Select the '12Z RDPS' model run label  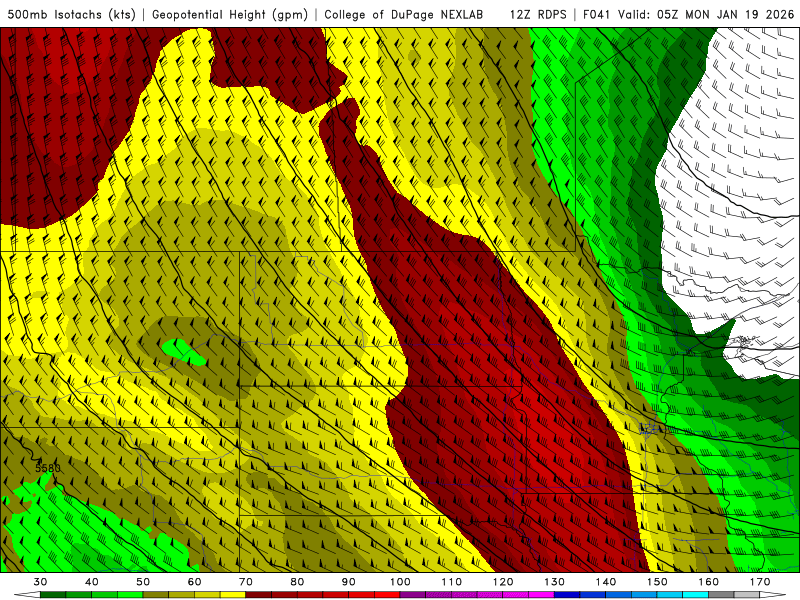538,15
